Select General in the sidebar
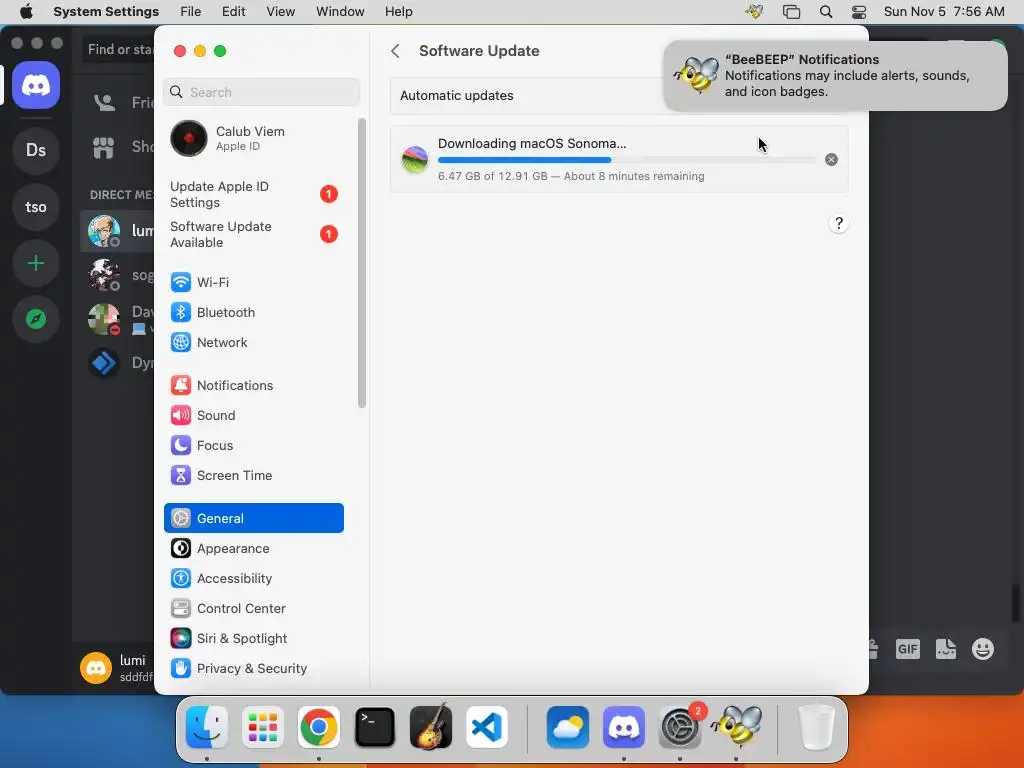This screenshot has width=1024, height=768. (253, 518)
